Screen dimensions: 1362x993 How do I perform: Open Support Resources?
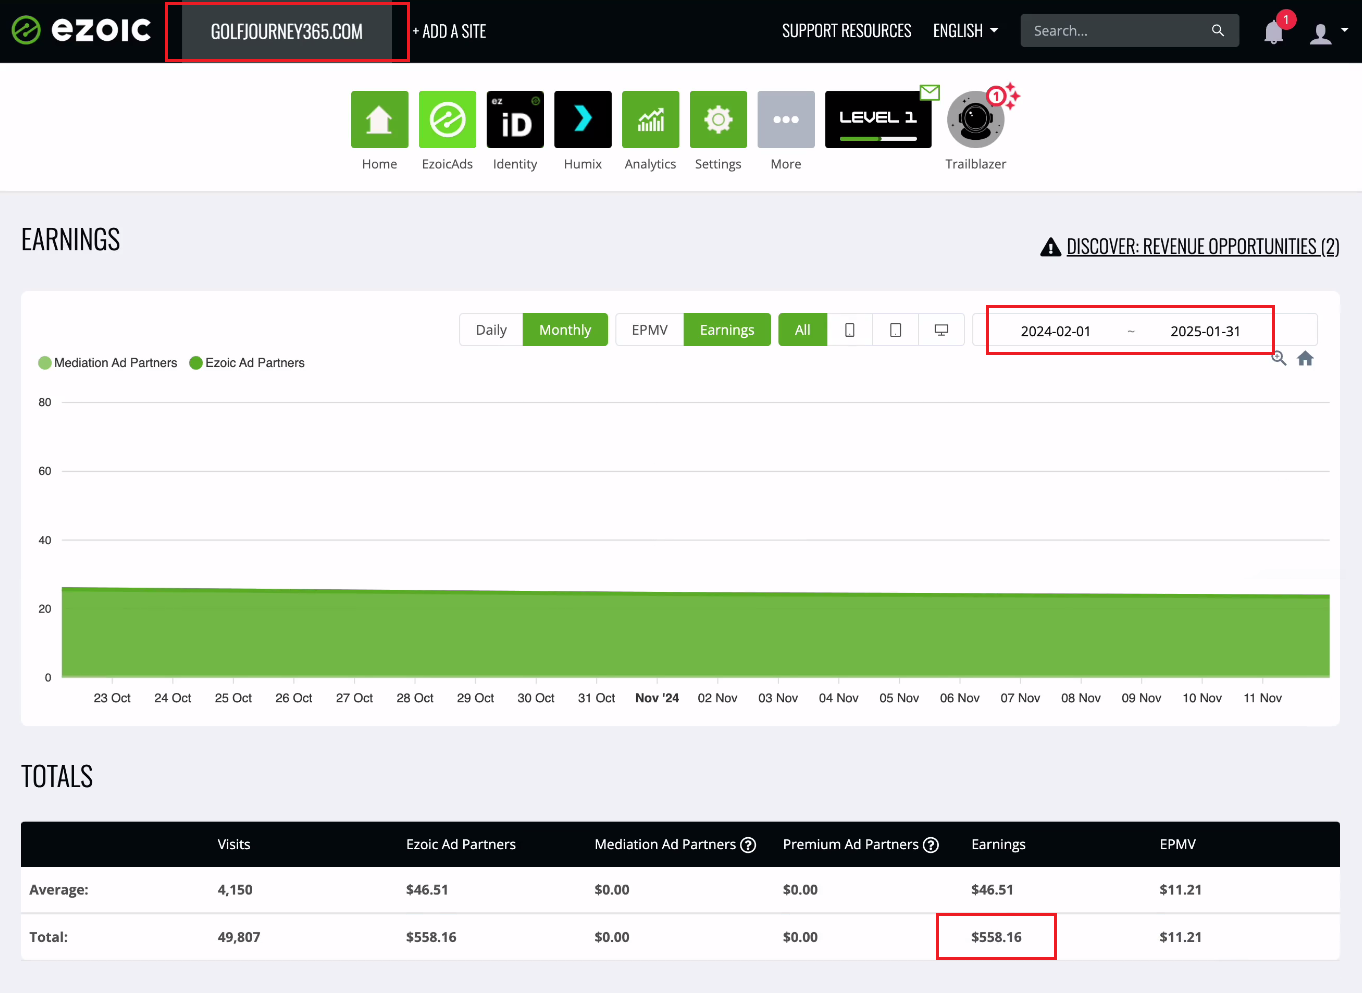(847, 31)
